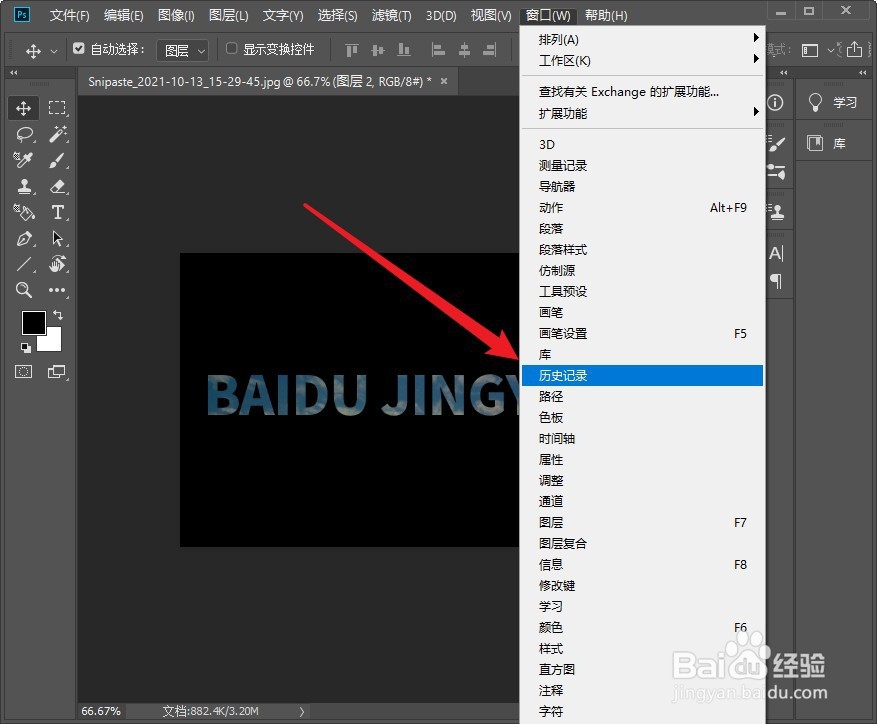Select the Magic Wand tool
This screenshot has height=724, width=877.
[x=57, y=134]
